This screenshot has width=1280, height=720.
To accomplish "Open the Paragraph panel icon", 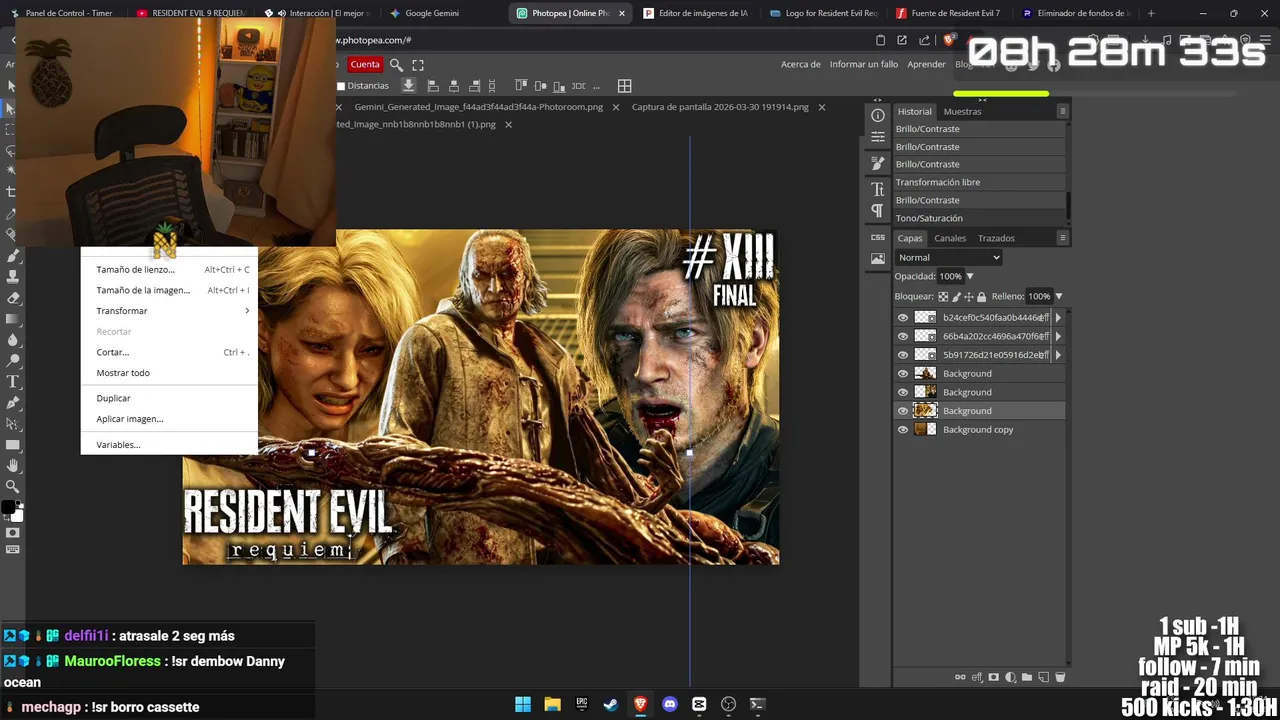I will [x=878, y=211].
